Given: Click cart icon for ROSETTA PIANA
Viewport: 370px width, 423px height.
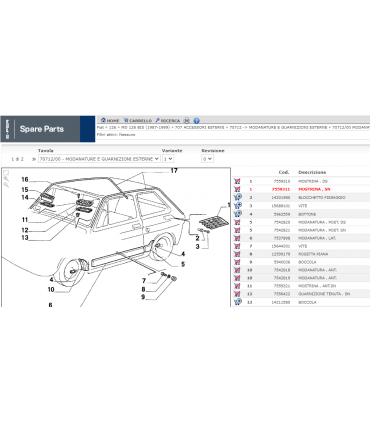Looking at the screenshot, I should click(x=237, y=254).
